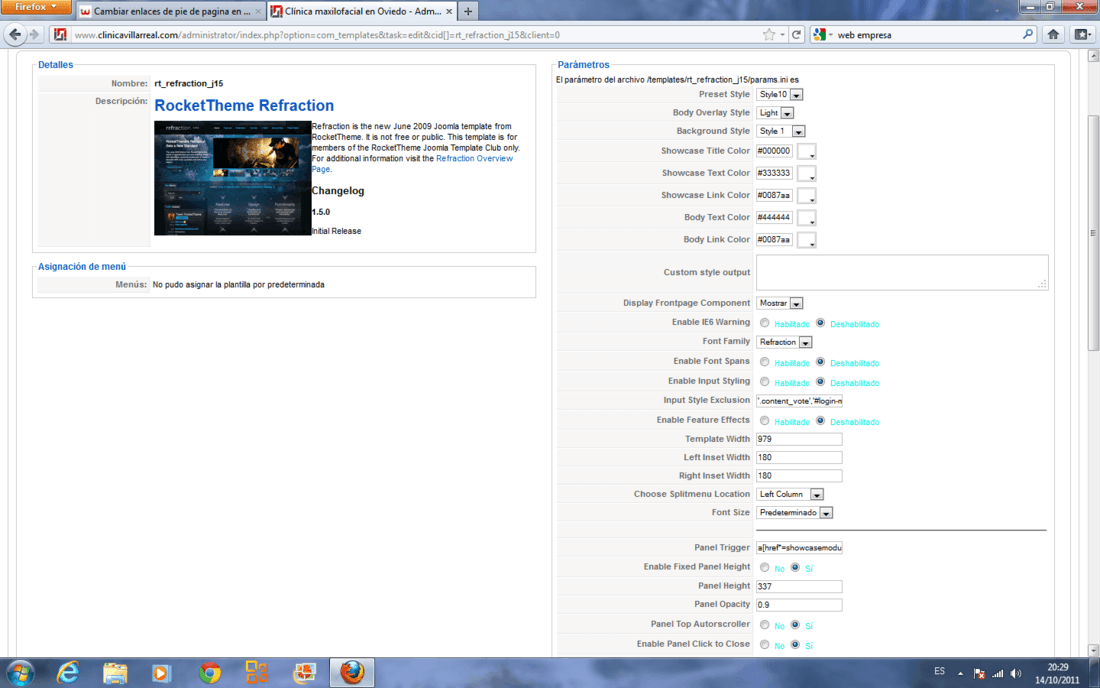1100x688 pixels.
Task: Click the browser Back arrow button
Action: 15,34
